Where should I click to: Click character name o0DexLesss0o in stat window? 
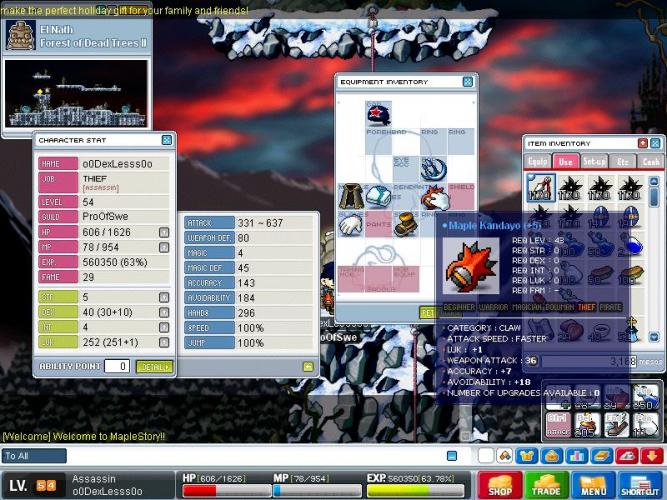117,164
